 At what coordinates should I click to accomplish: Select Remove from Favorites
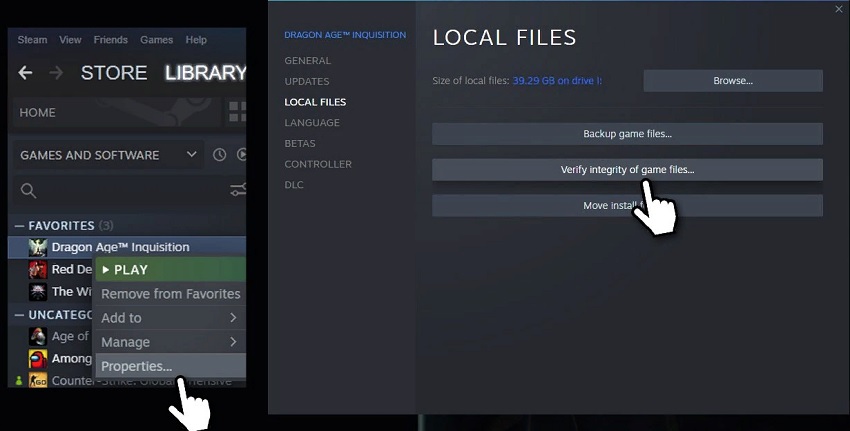pos(170,294)
